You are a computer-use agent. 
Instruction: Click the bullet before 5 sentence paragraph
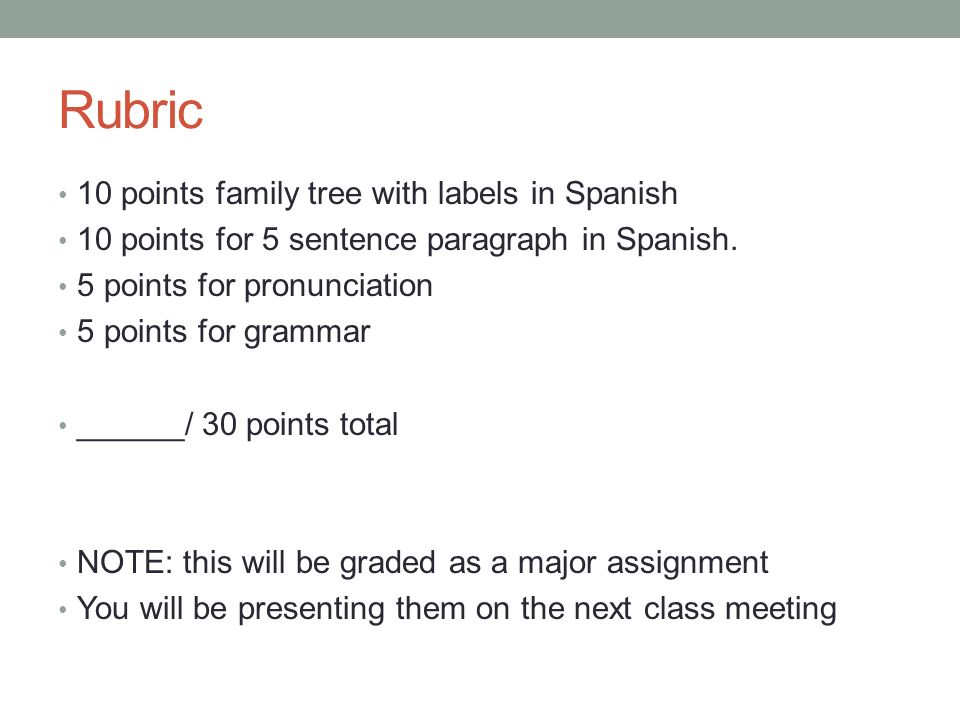click(62, 241)
